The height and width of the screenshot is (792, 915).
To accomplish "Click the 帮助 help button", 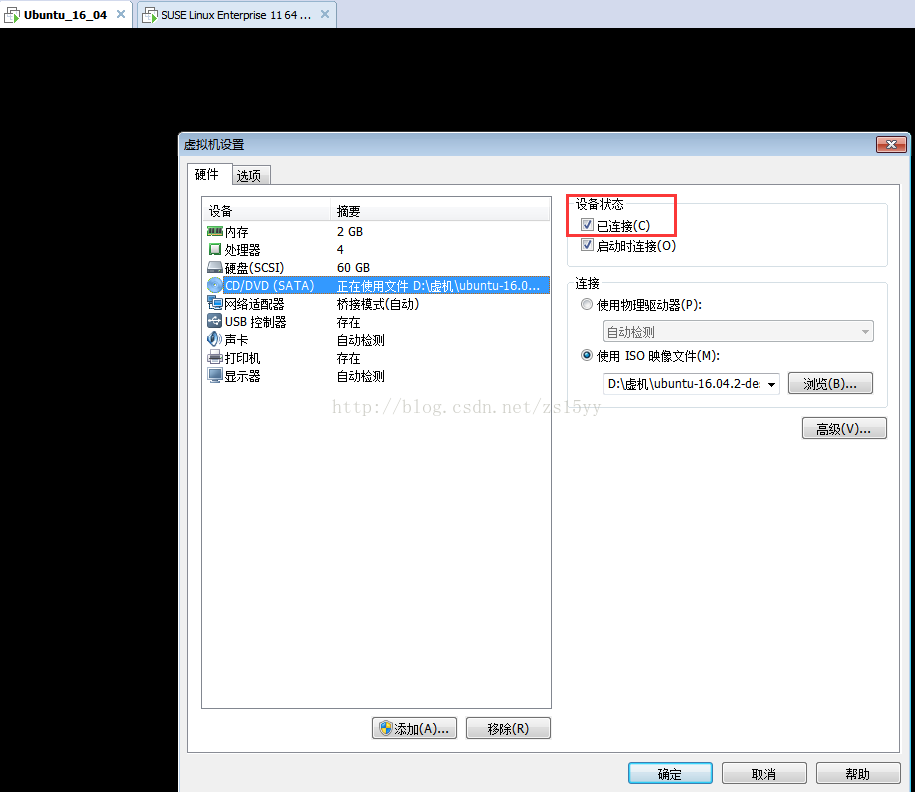I will [x=858, y=773].
